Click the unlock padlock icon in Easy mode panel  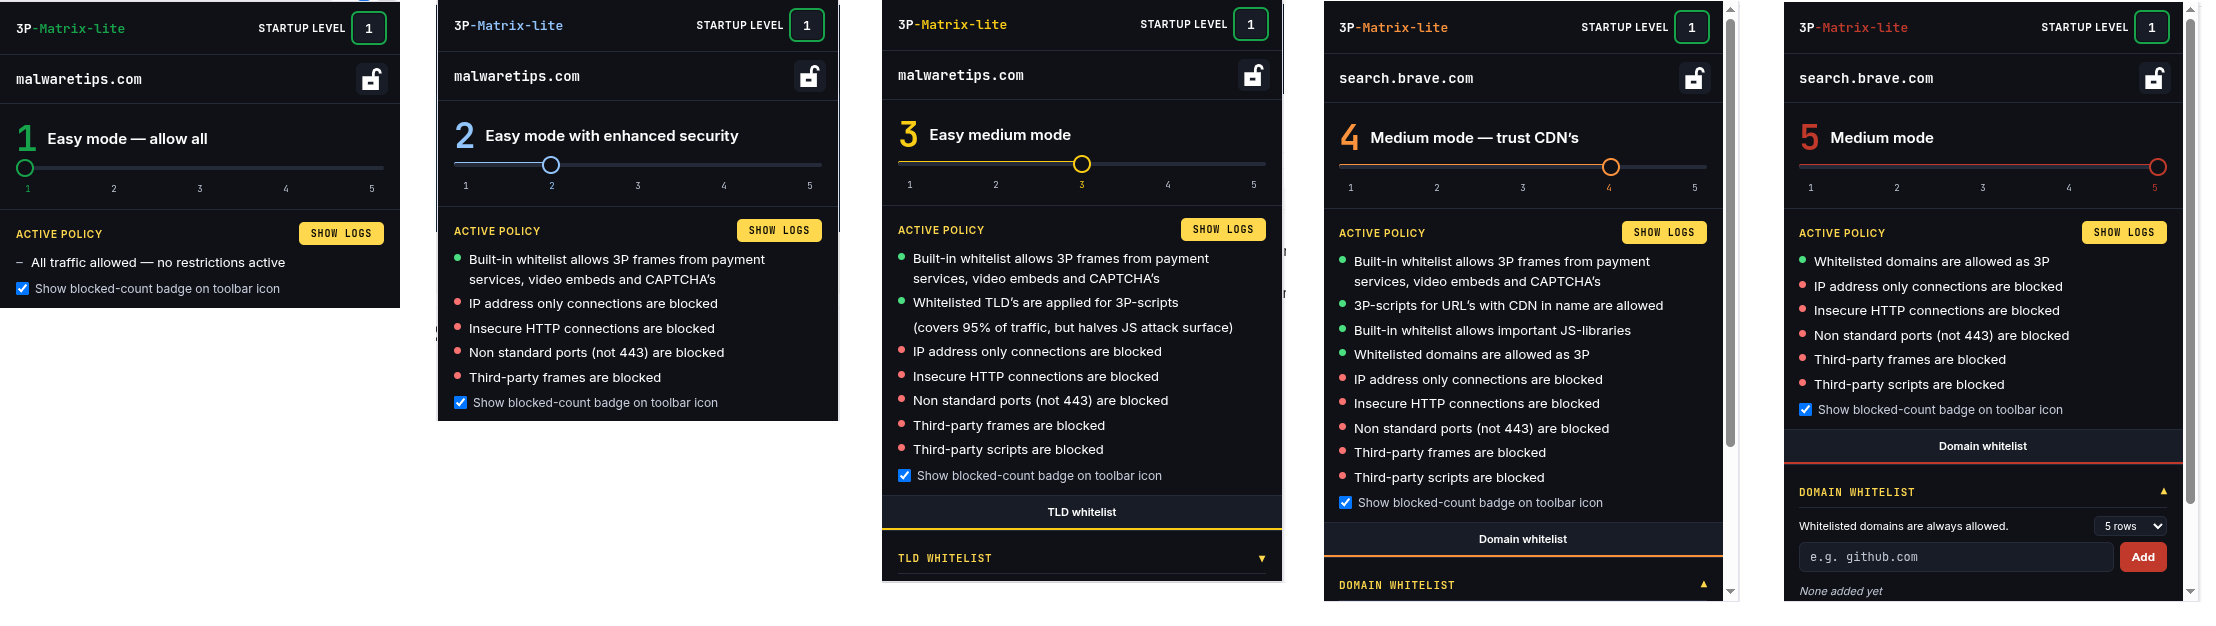pos(371,79)
